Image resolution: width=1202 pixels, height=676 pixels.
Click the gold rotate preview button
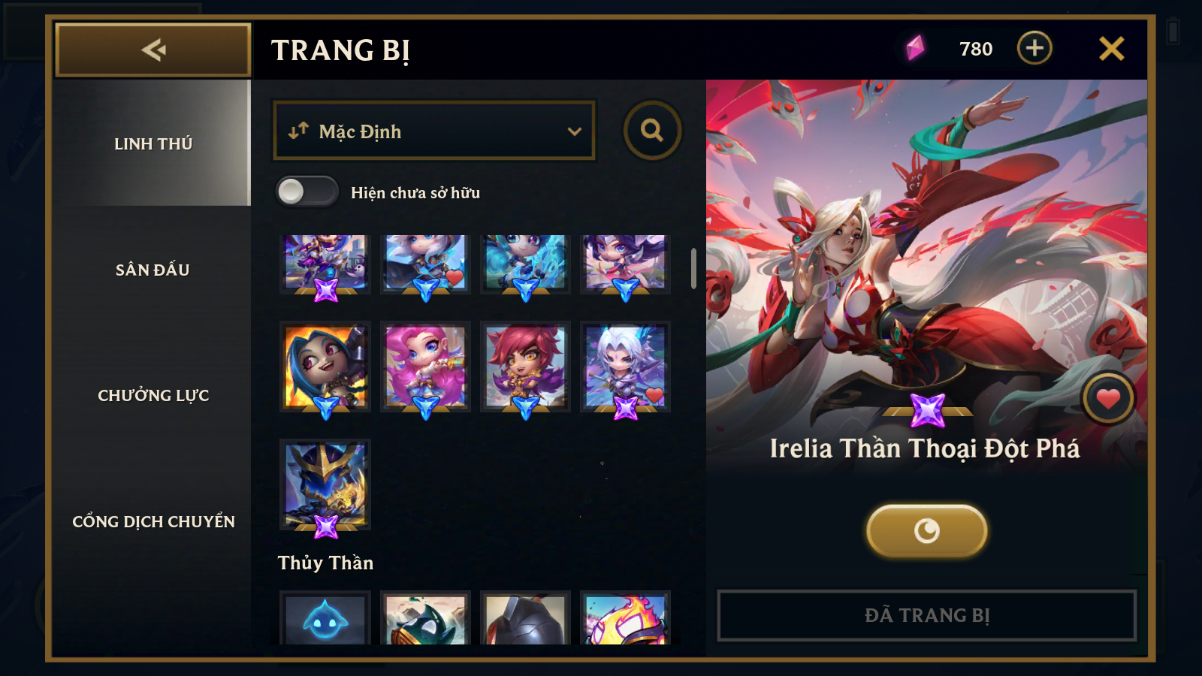(x=927, y=530)
